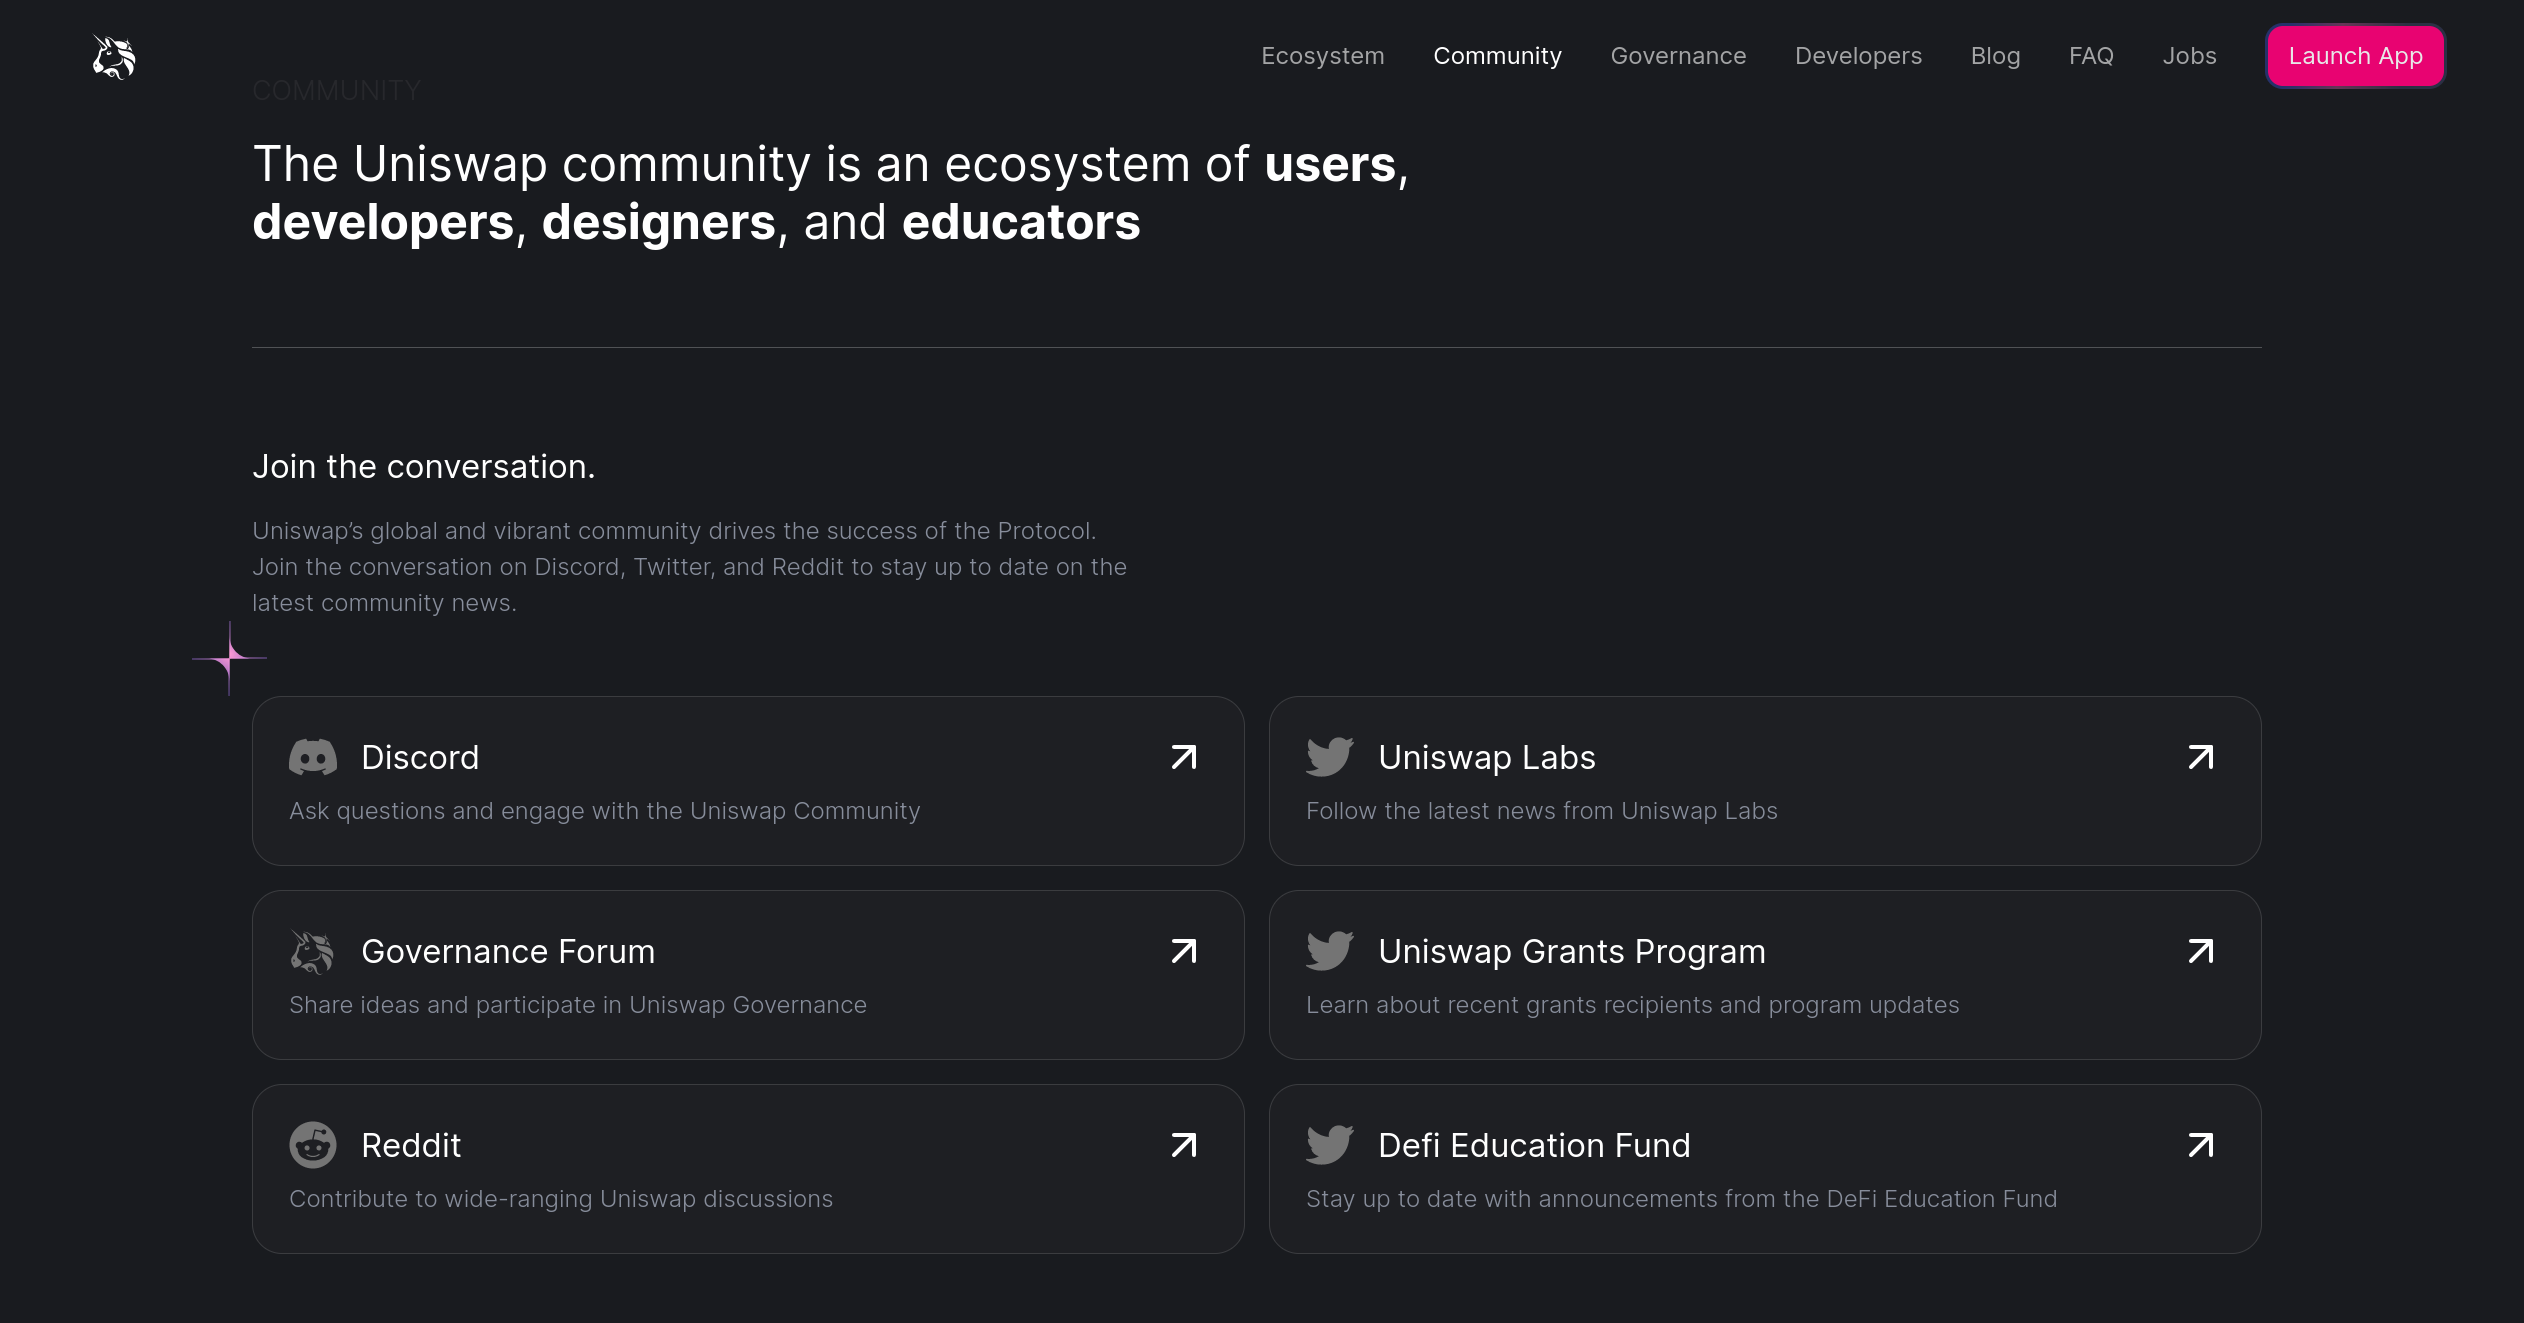
Task: Click the Discord icon in card
Action: tap(313, 758)
